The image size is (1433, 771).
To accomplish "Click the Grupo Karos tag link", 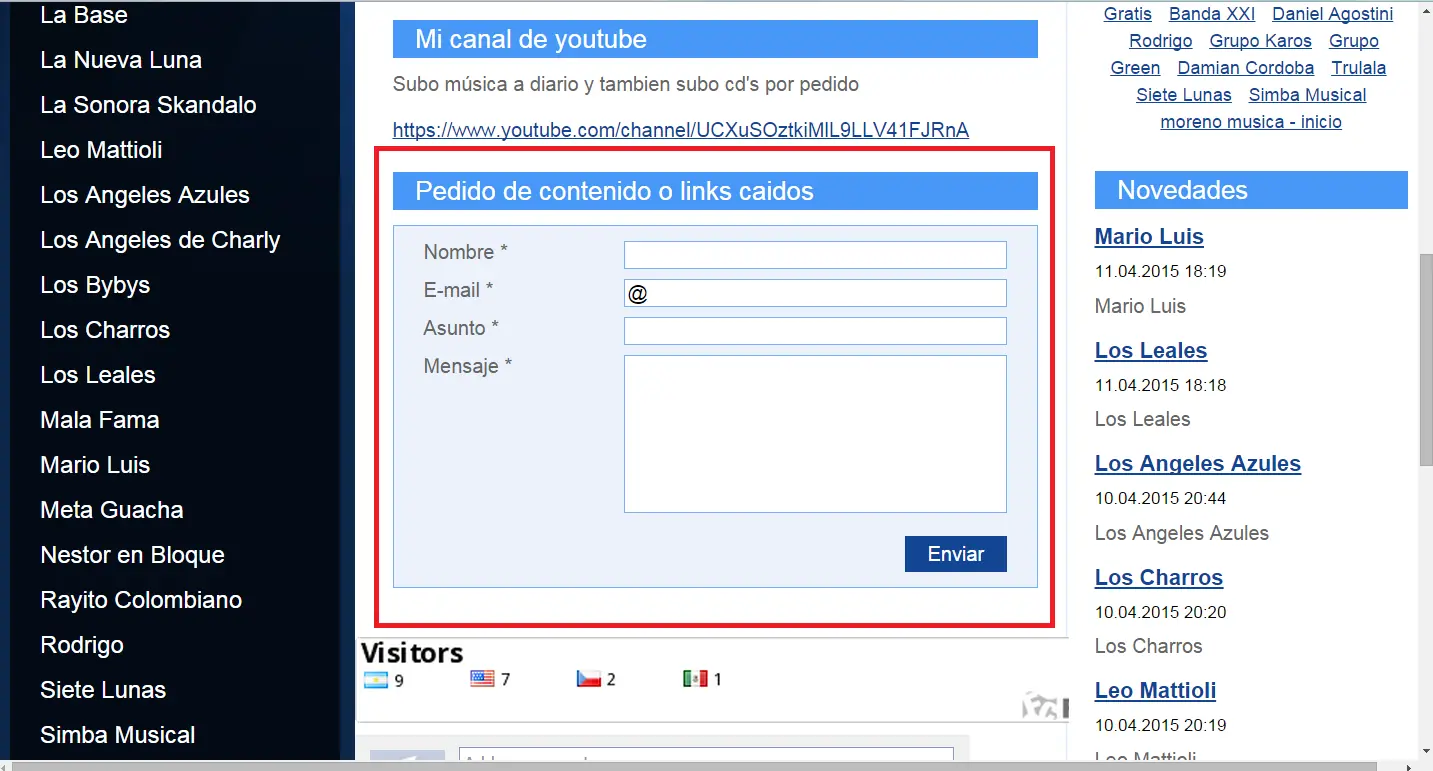I will point(1261,41).
